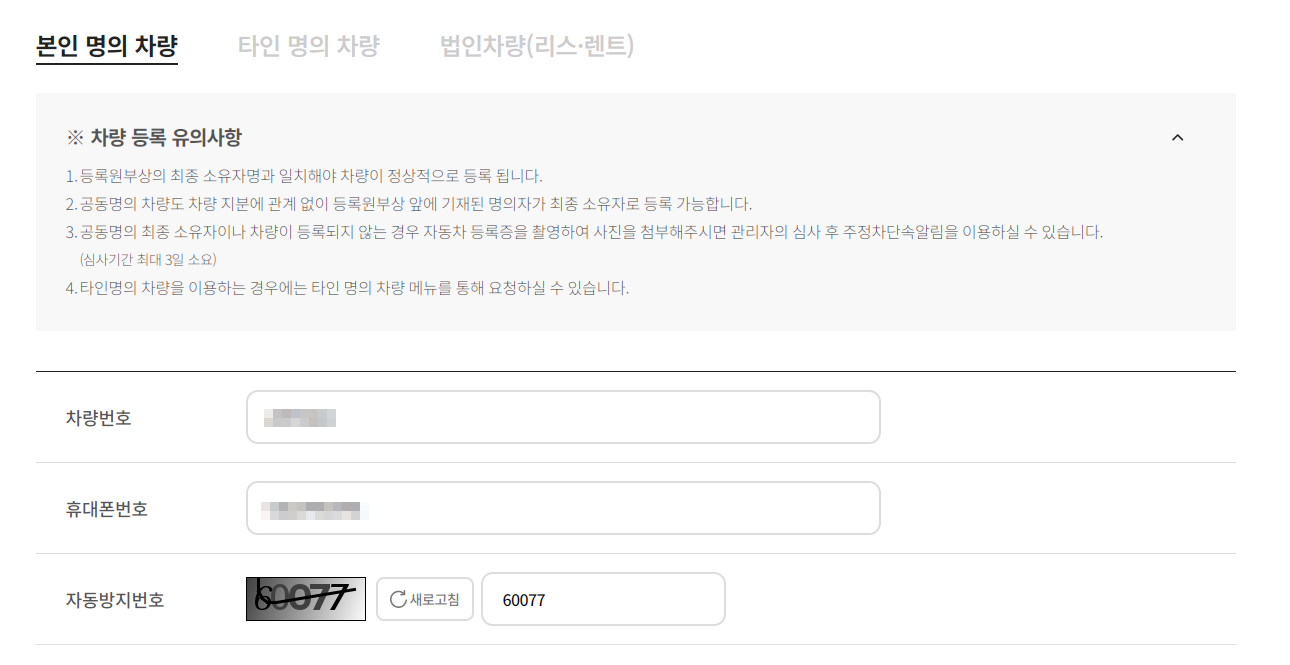
Task: Click the distorted 60077 security image
Action: point(305,599)
